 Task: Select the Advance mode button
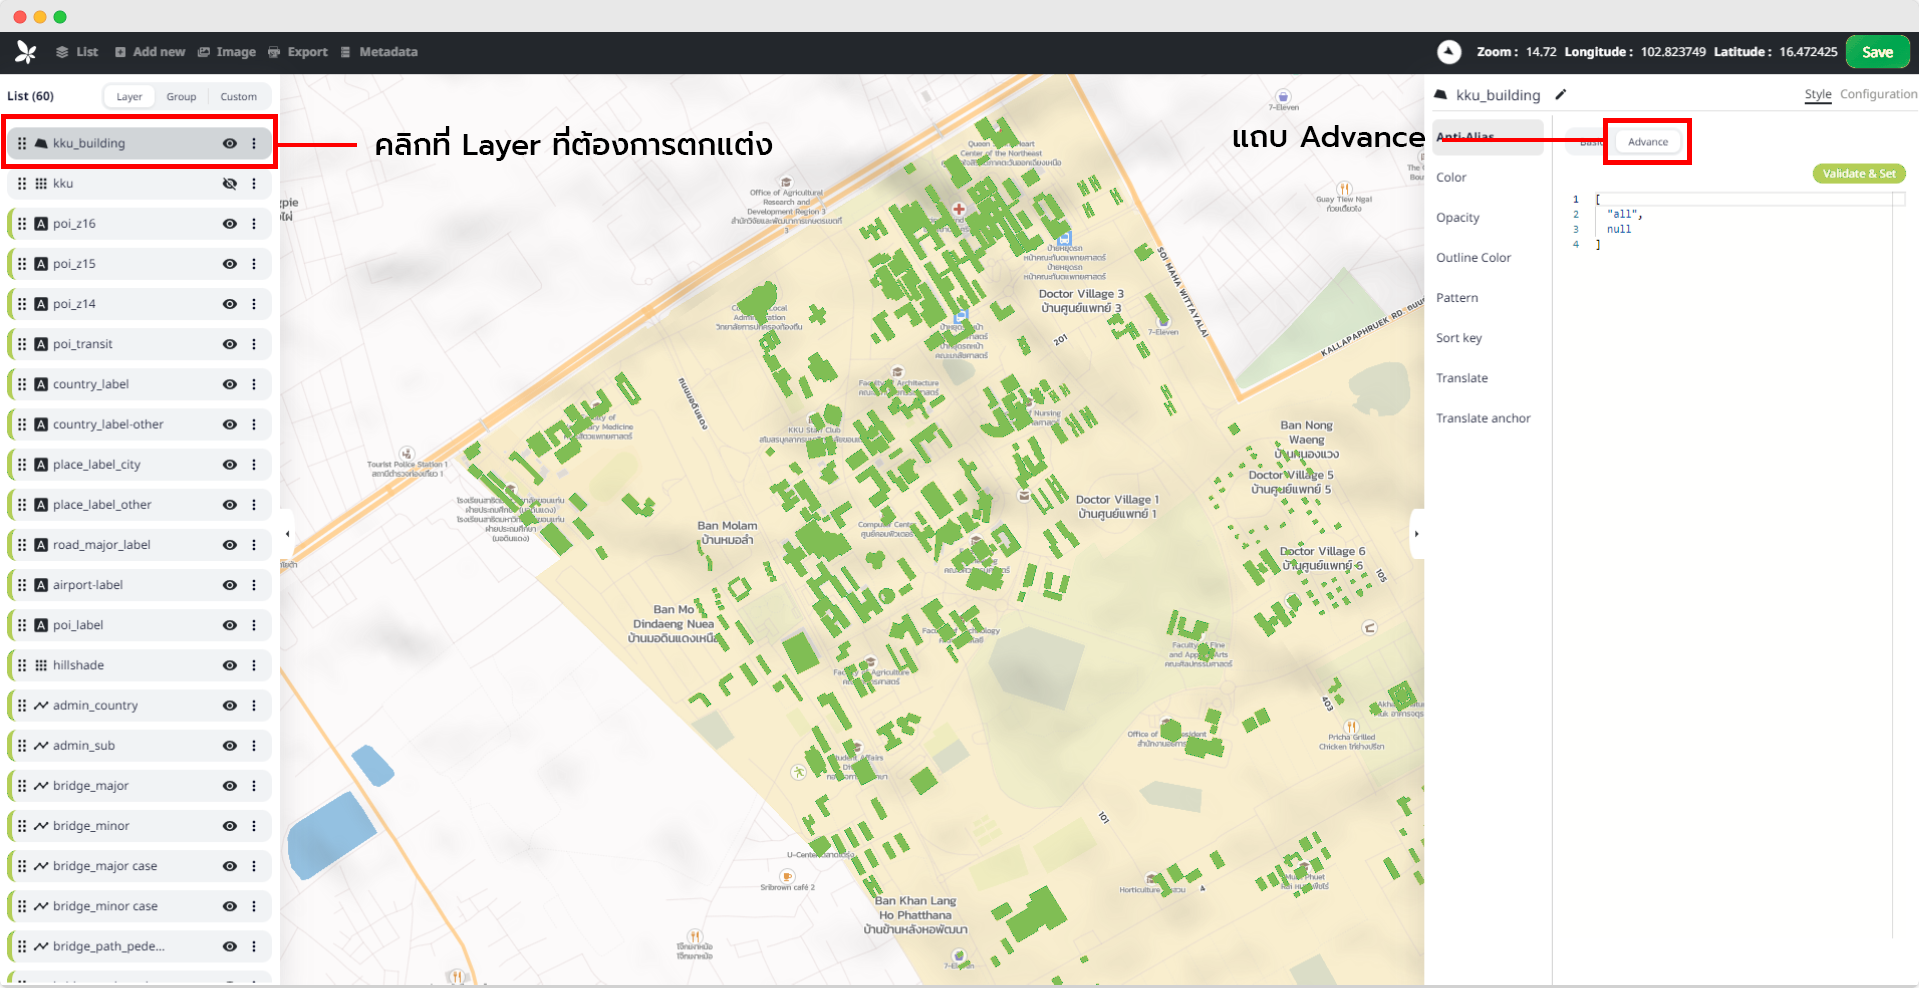(1648, 142)
